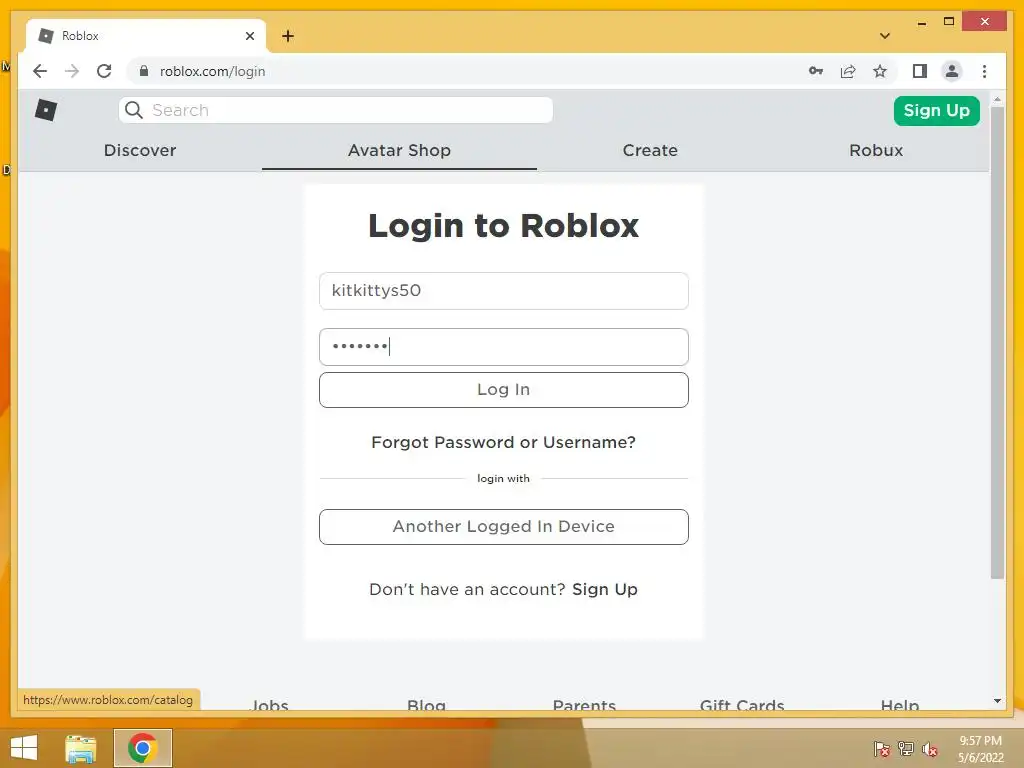Minimize the Chrome window
This screenshot has height=768, width=1024.
(x=921, y=22)
